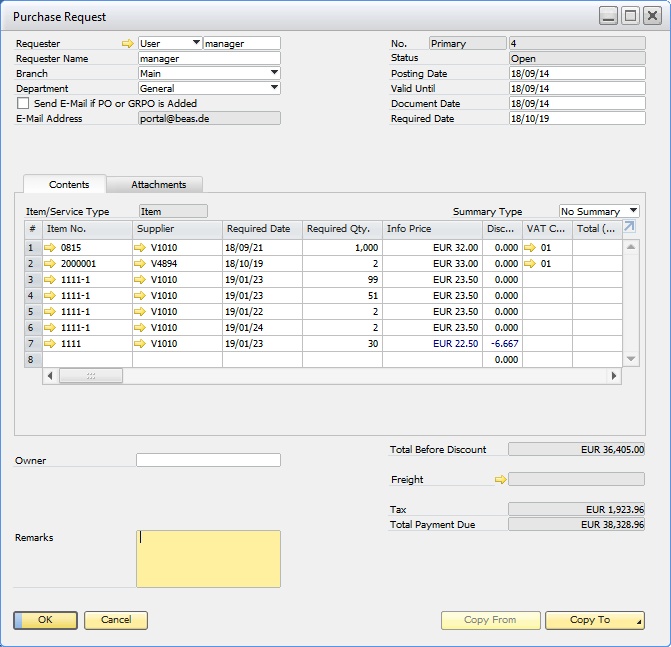Select the Contents tab

click(x=69, y=185)
